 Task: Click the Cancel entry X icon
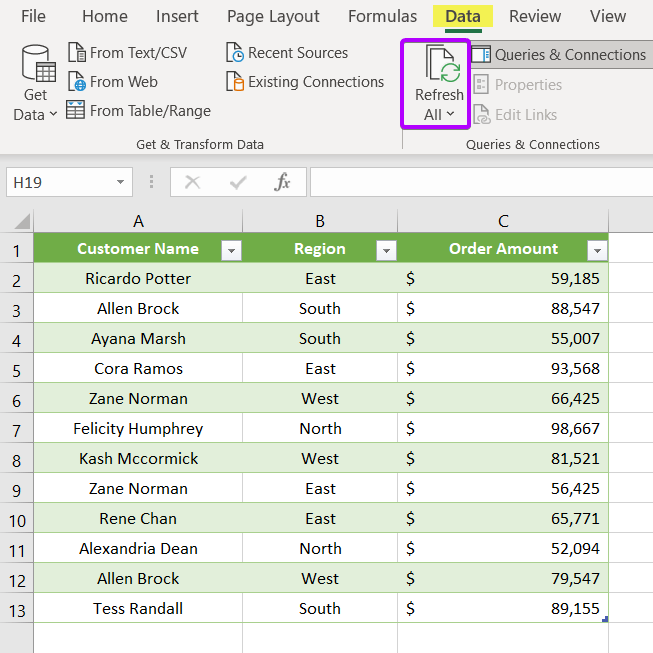(192, 182)
